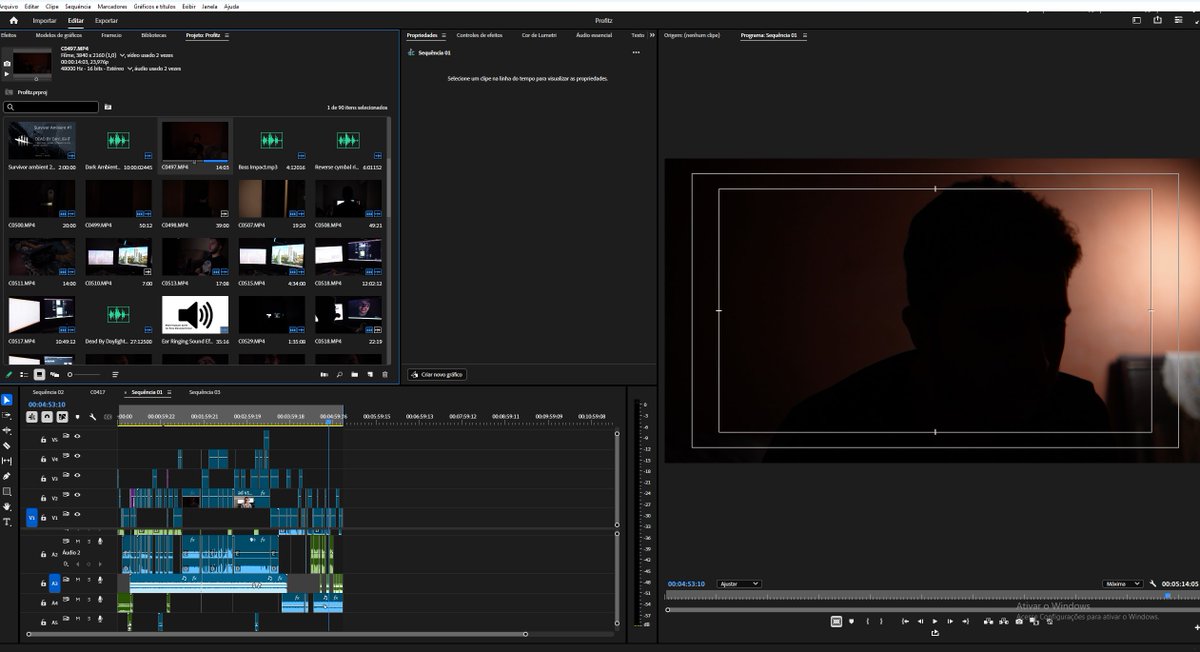Viewport: 1200px width, 652px height.
Task: Hide video track V5 with eye icon
Action: [77, 437]
